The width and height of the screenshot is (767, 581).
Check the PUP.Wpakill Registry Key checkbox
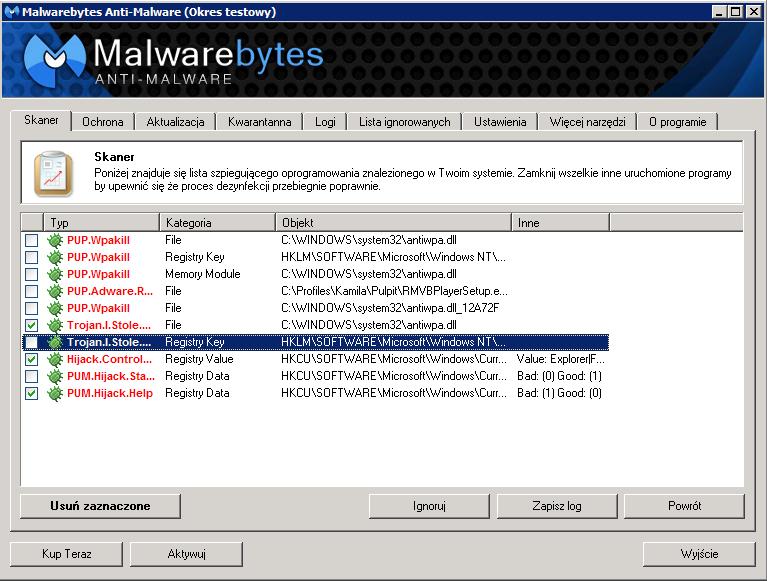[x=31, y=257]
